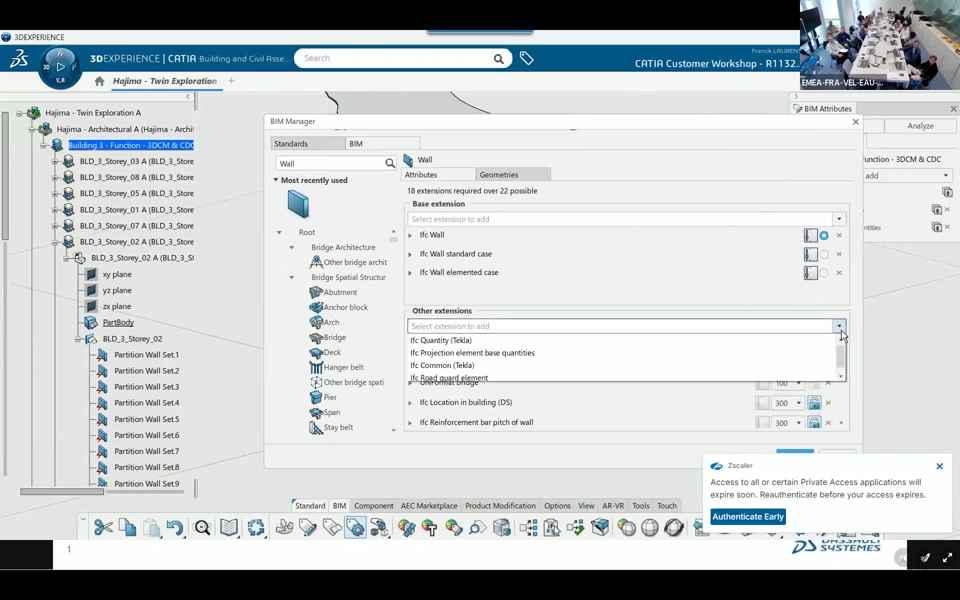Select the Ifc Wall standard case radio button
Screen dimensions: 960x600
click(824, 254)
